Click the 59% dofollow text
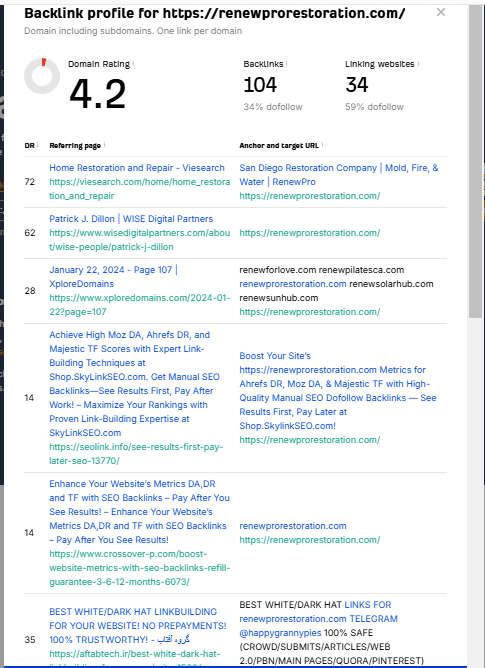Screen dimensions: 485x668 [x=374, y=107]
